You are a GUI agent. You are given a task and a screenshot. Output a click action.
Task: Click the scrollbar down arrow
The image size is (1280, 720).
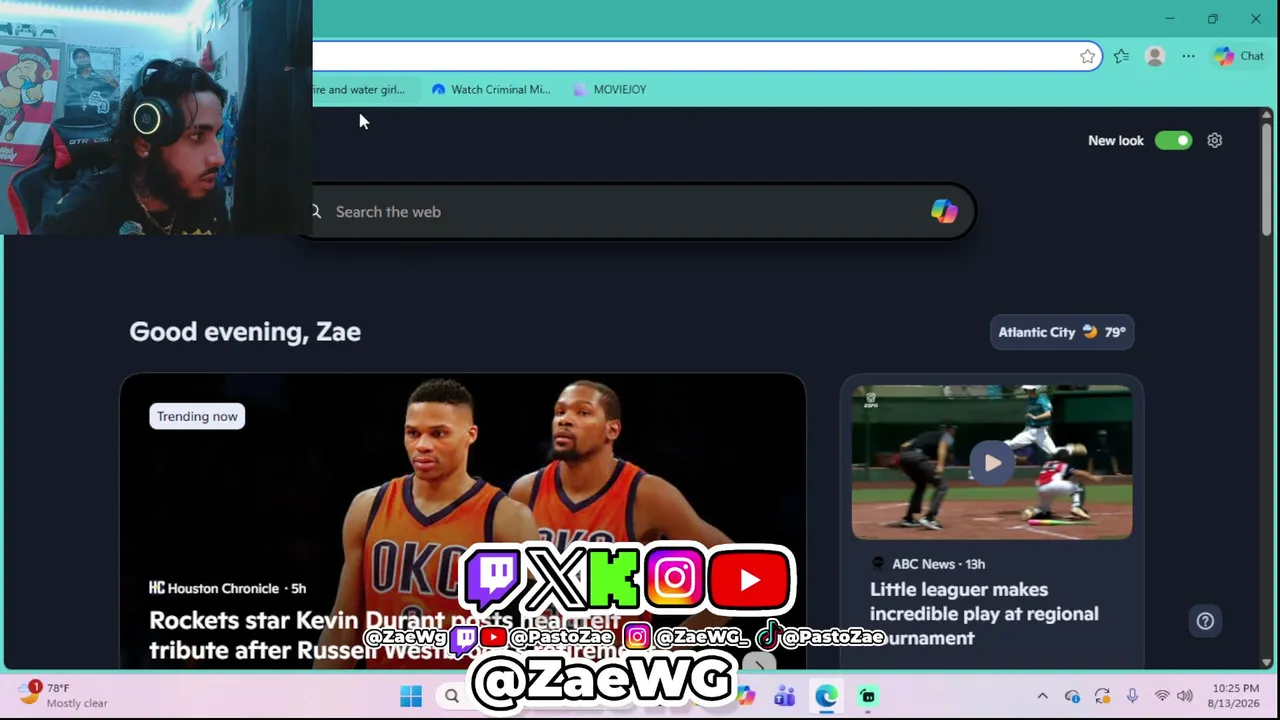tap(1267, 662)
